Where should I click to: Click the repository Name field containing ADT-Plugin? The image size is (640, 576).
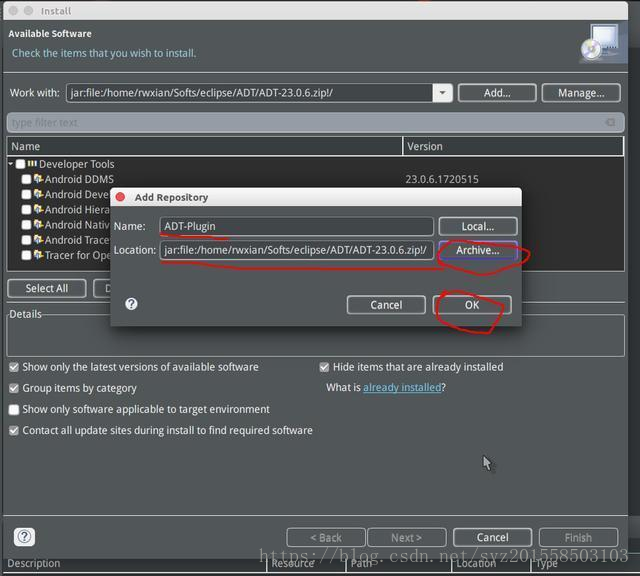click(x=296, y=226)
